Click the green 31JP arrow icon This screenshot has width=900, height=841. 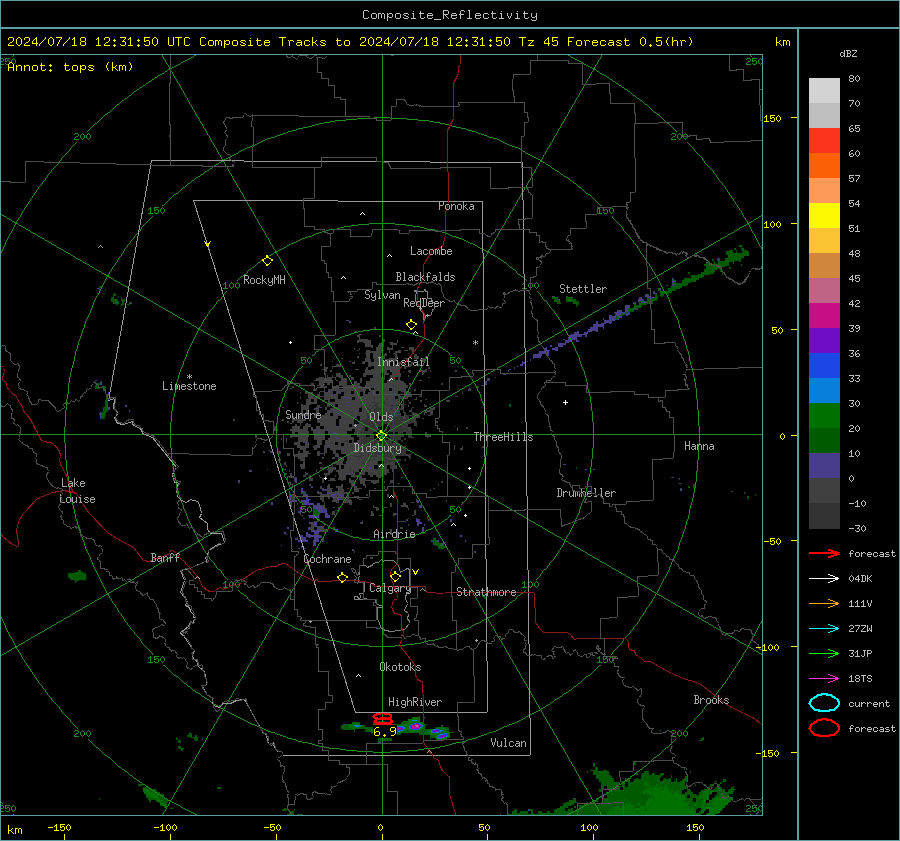coord(824,653)
